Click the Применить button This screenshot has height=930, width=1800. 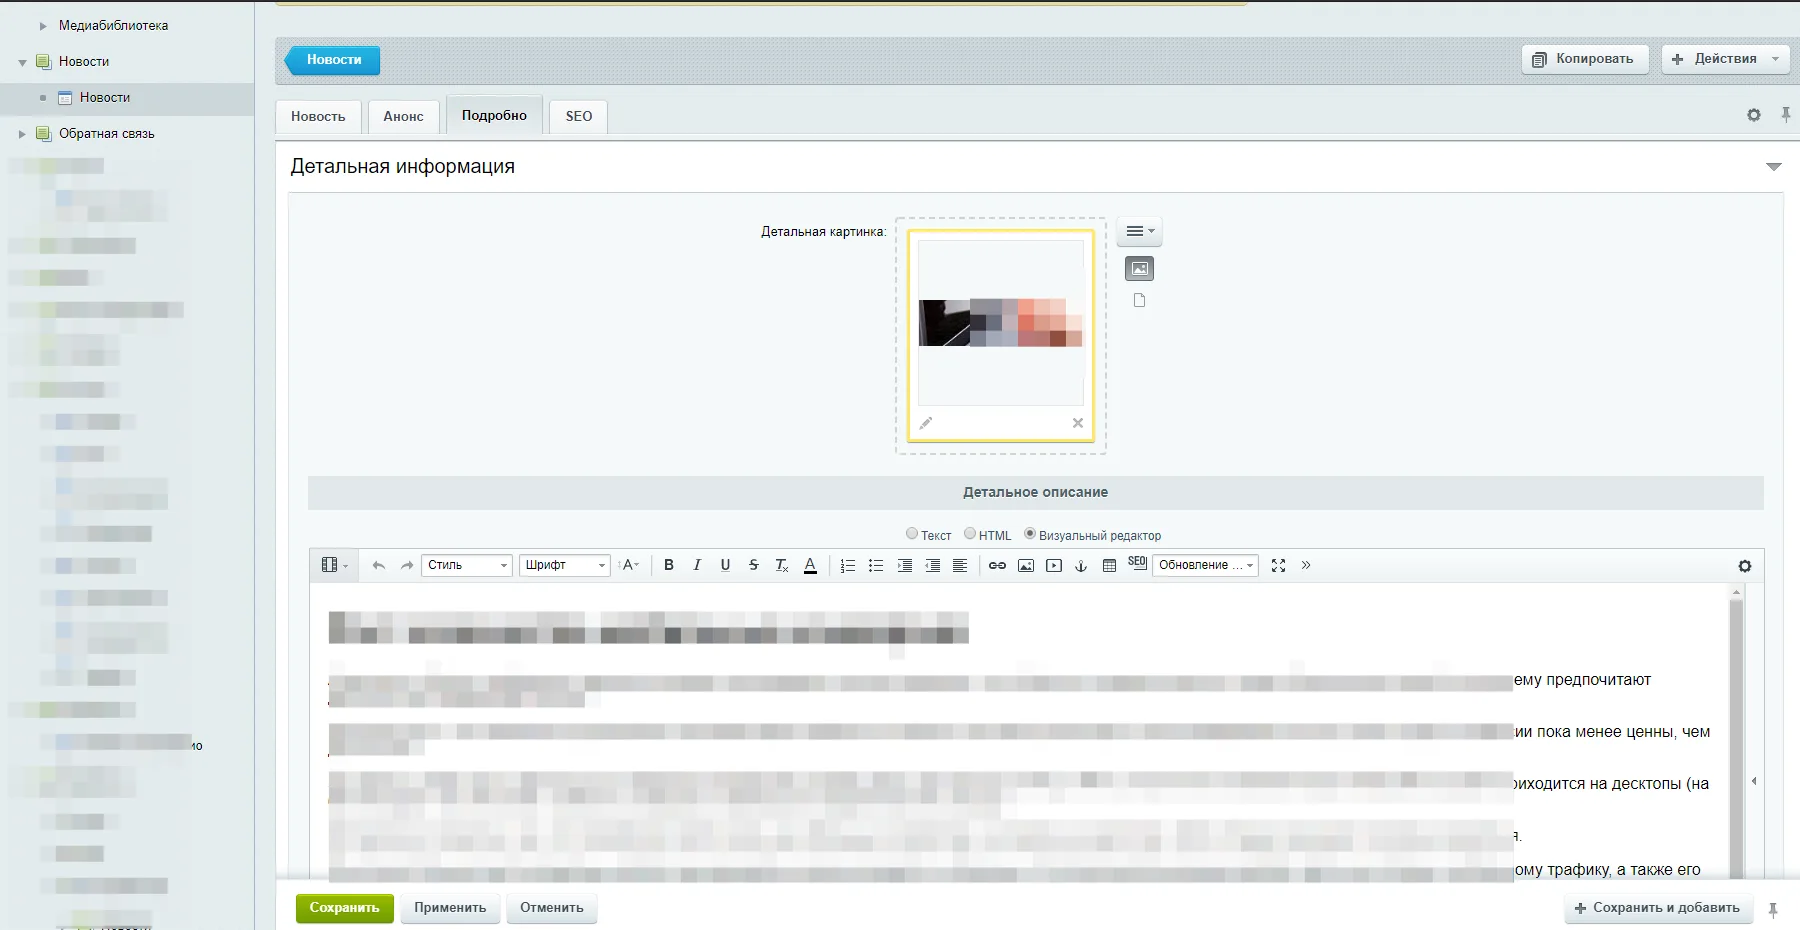click(450, 908)
